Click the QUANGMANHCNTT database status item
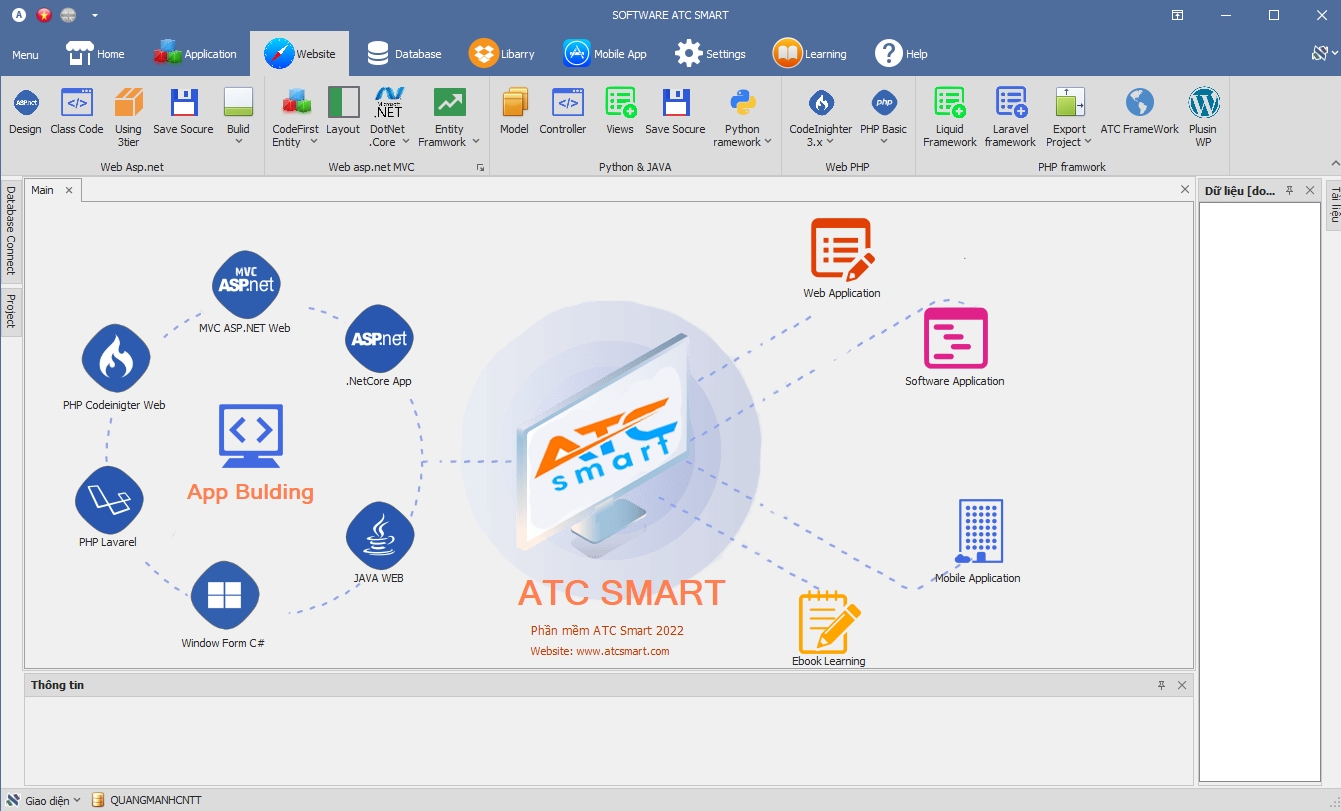The height and width of the screenshot is (811, 1341). point(146,800)
